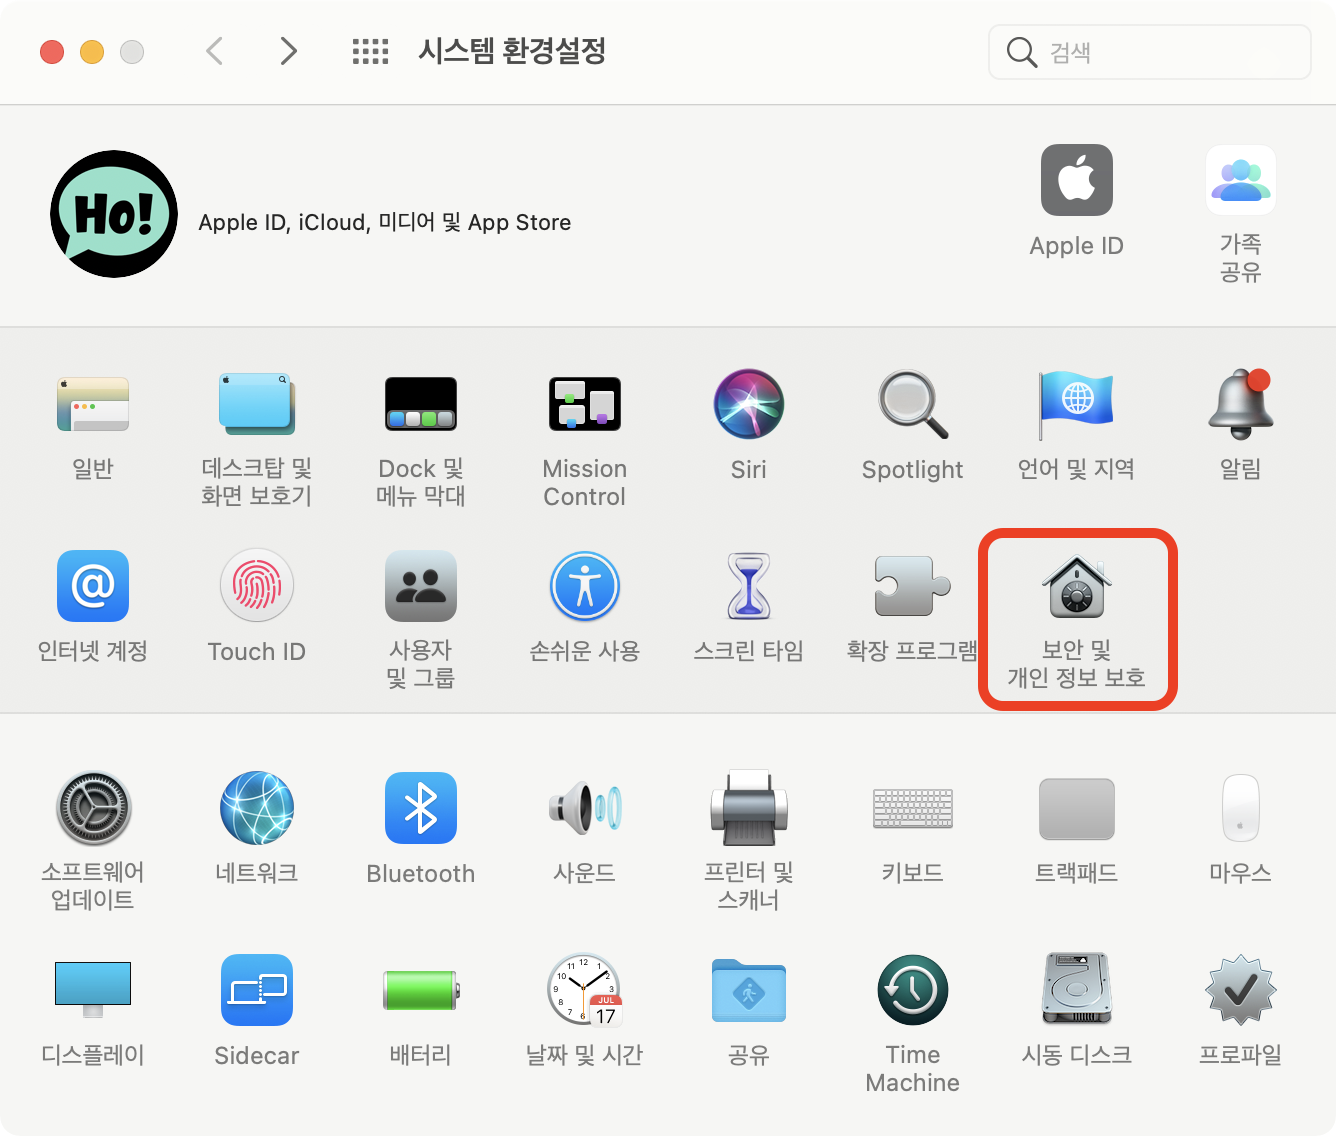
Task: Open 트랙패드 trackpad preferences
Action: coord(1077,808)
